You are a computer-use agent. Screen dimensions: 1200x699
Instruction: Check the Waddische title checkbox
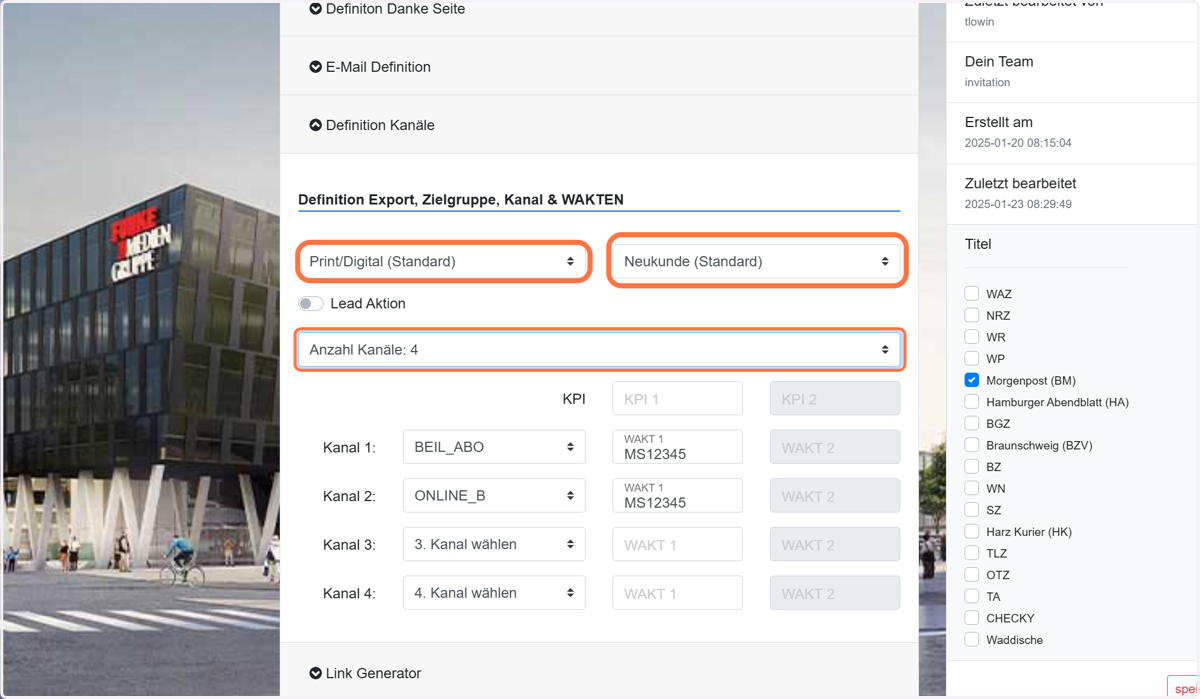pos(972,639)
